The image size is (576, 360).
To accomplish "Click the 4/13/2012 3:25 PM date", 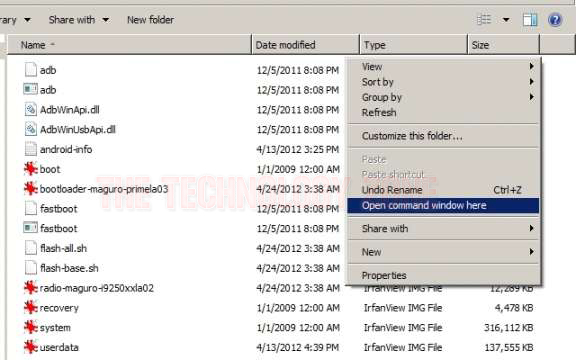I will coord(298,149).
